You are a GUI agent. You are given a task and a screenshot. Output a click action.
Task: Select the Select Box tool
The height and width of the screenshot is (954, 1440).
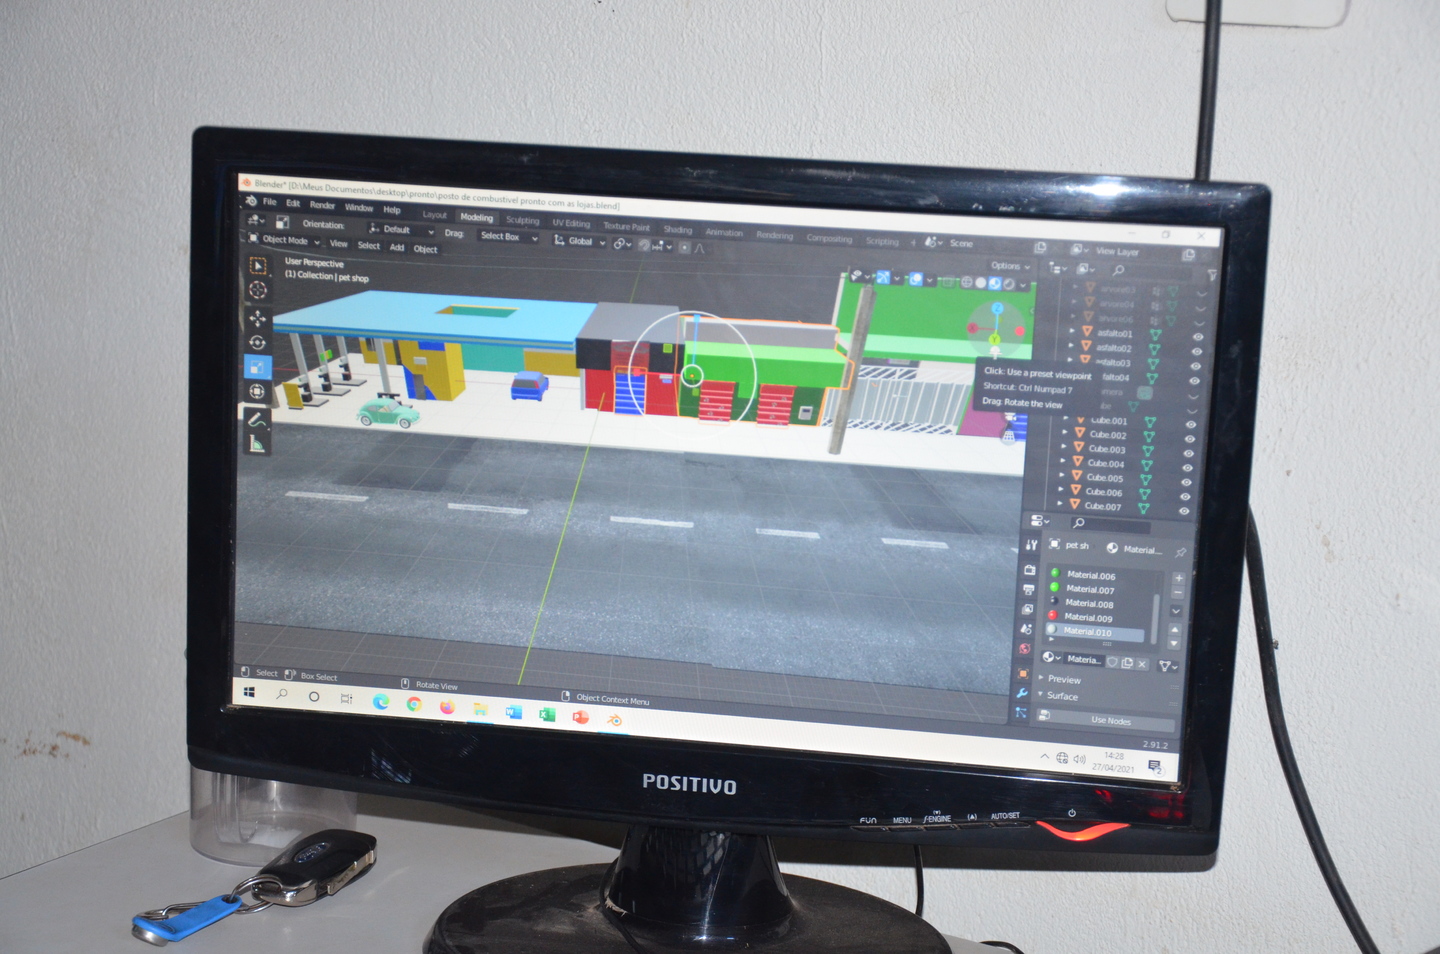tap(258, 266)
